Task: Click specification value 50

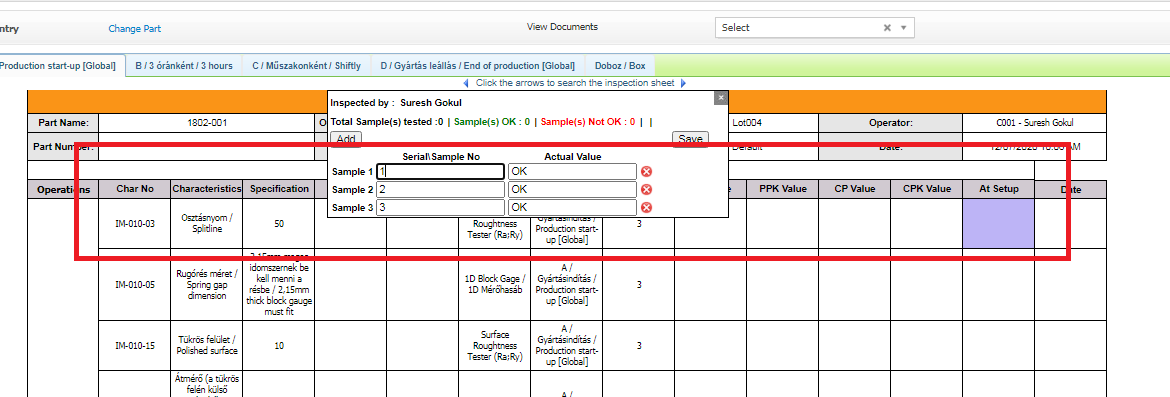Action: [x=279, y=223]
